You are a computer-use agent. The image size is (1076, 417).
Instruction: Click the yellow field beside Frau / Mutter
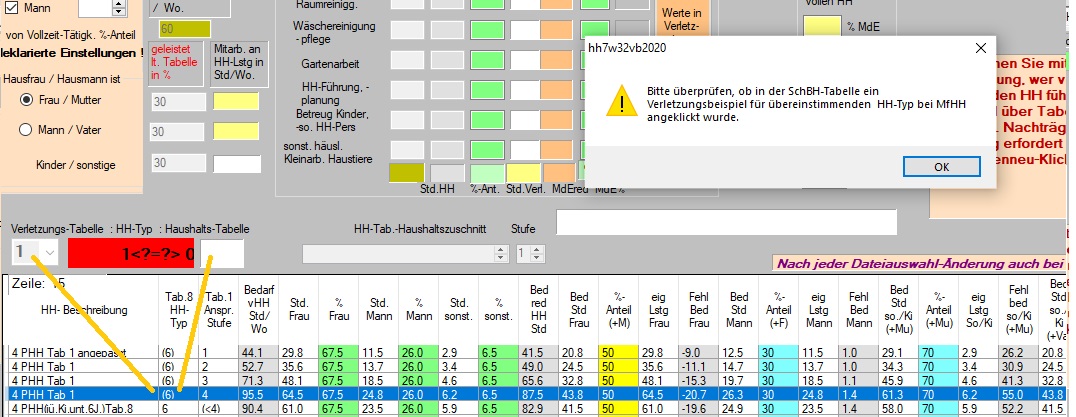coord(236,101)
